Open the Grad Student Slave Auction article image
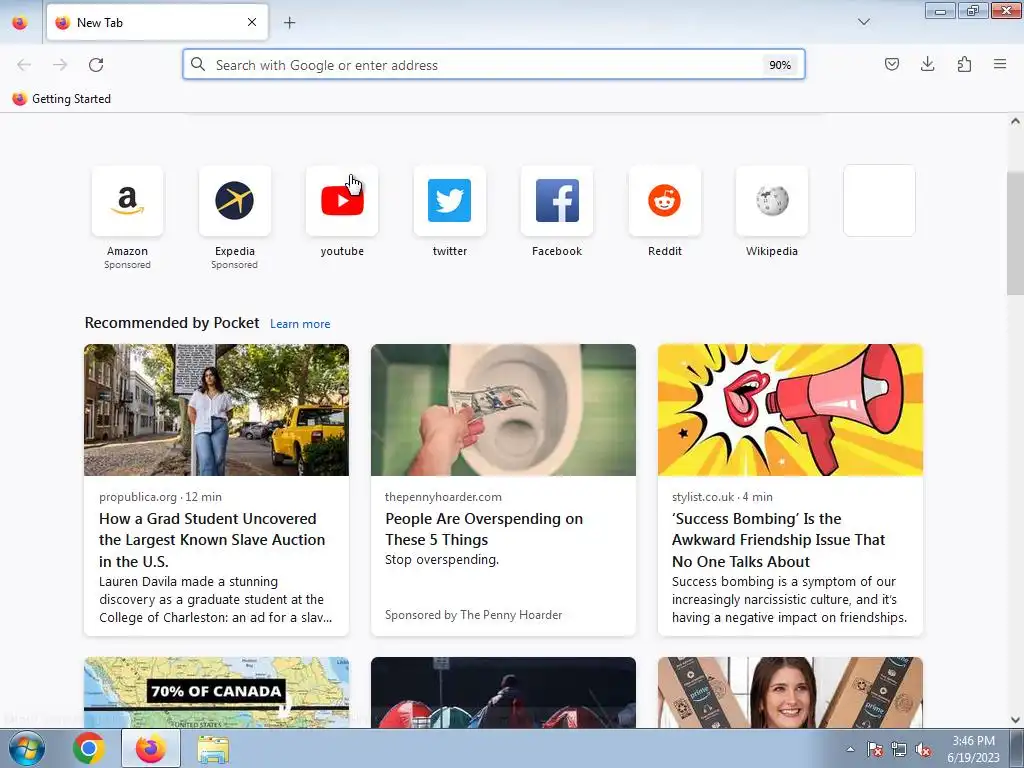Screen dimensions: 1024x768 coord(216,410)
